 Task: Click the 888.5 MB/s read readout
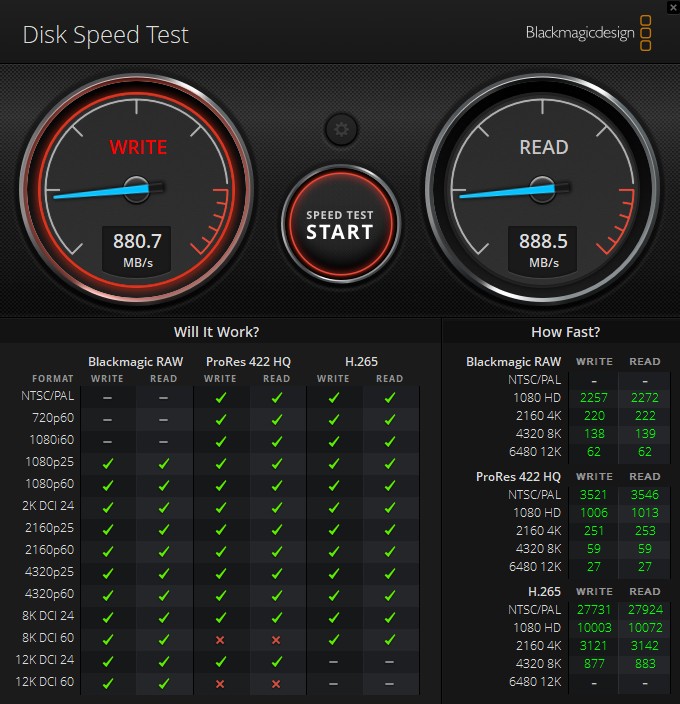point(543,249)
